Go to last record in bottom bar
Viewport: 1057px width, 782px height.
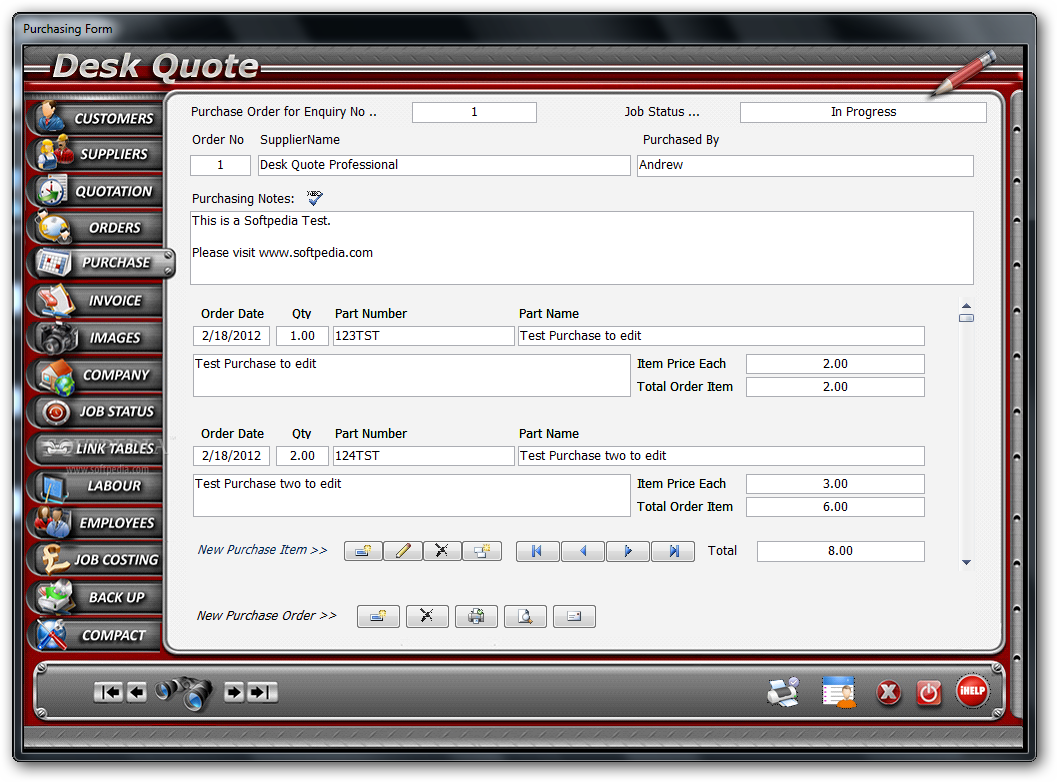point(262,692)
